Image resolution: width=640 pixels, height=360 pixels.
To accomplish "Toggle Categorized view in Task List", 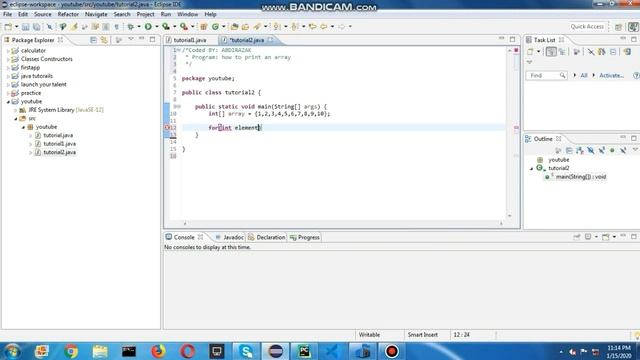I will 551,52.
